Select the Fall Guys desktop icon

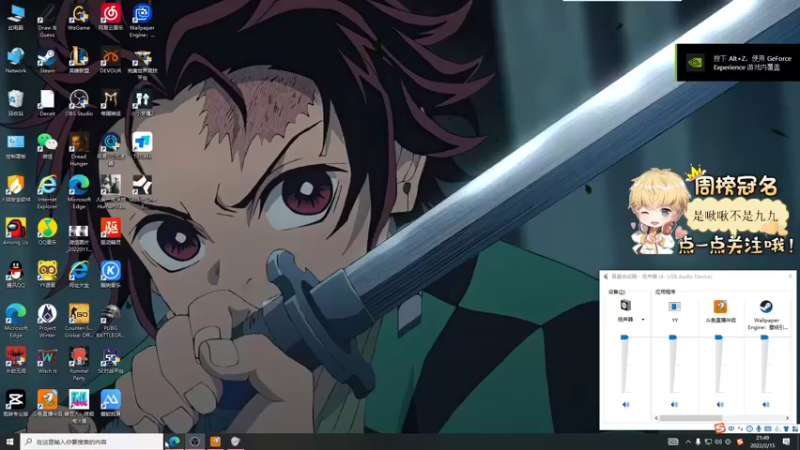pyautogui.click(x=79, y=407)
